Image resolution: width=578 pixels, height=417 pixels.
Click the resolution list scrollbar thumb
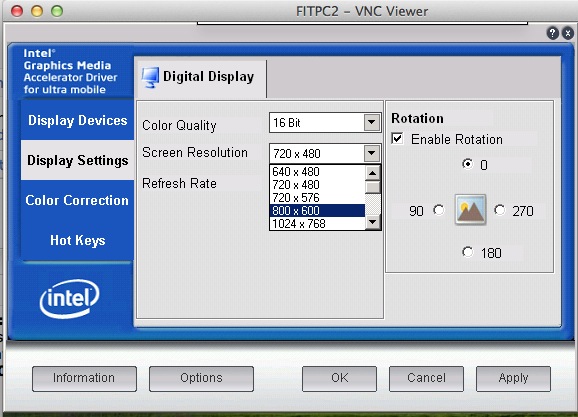point(373,187)
